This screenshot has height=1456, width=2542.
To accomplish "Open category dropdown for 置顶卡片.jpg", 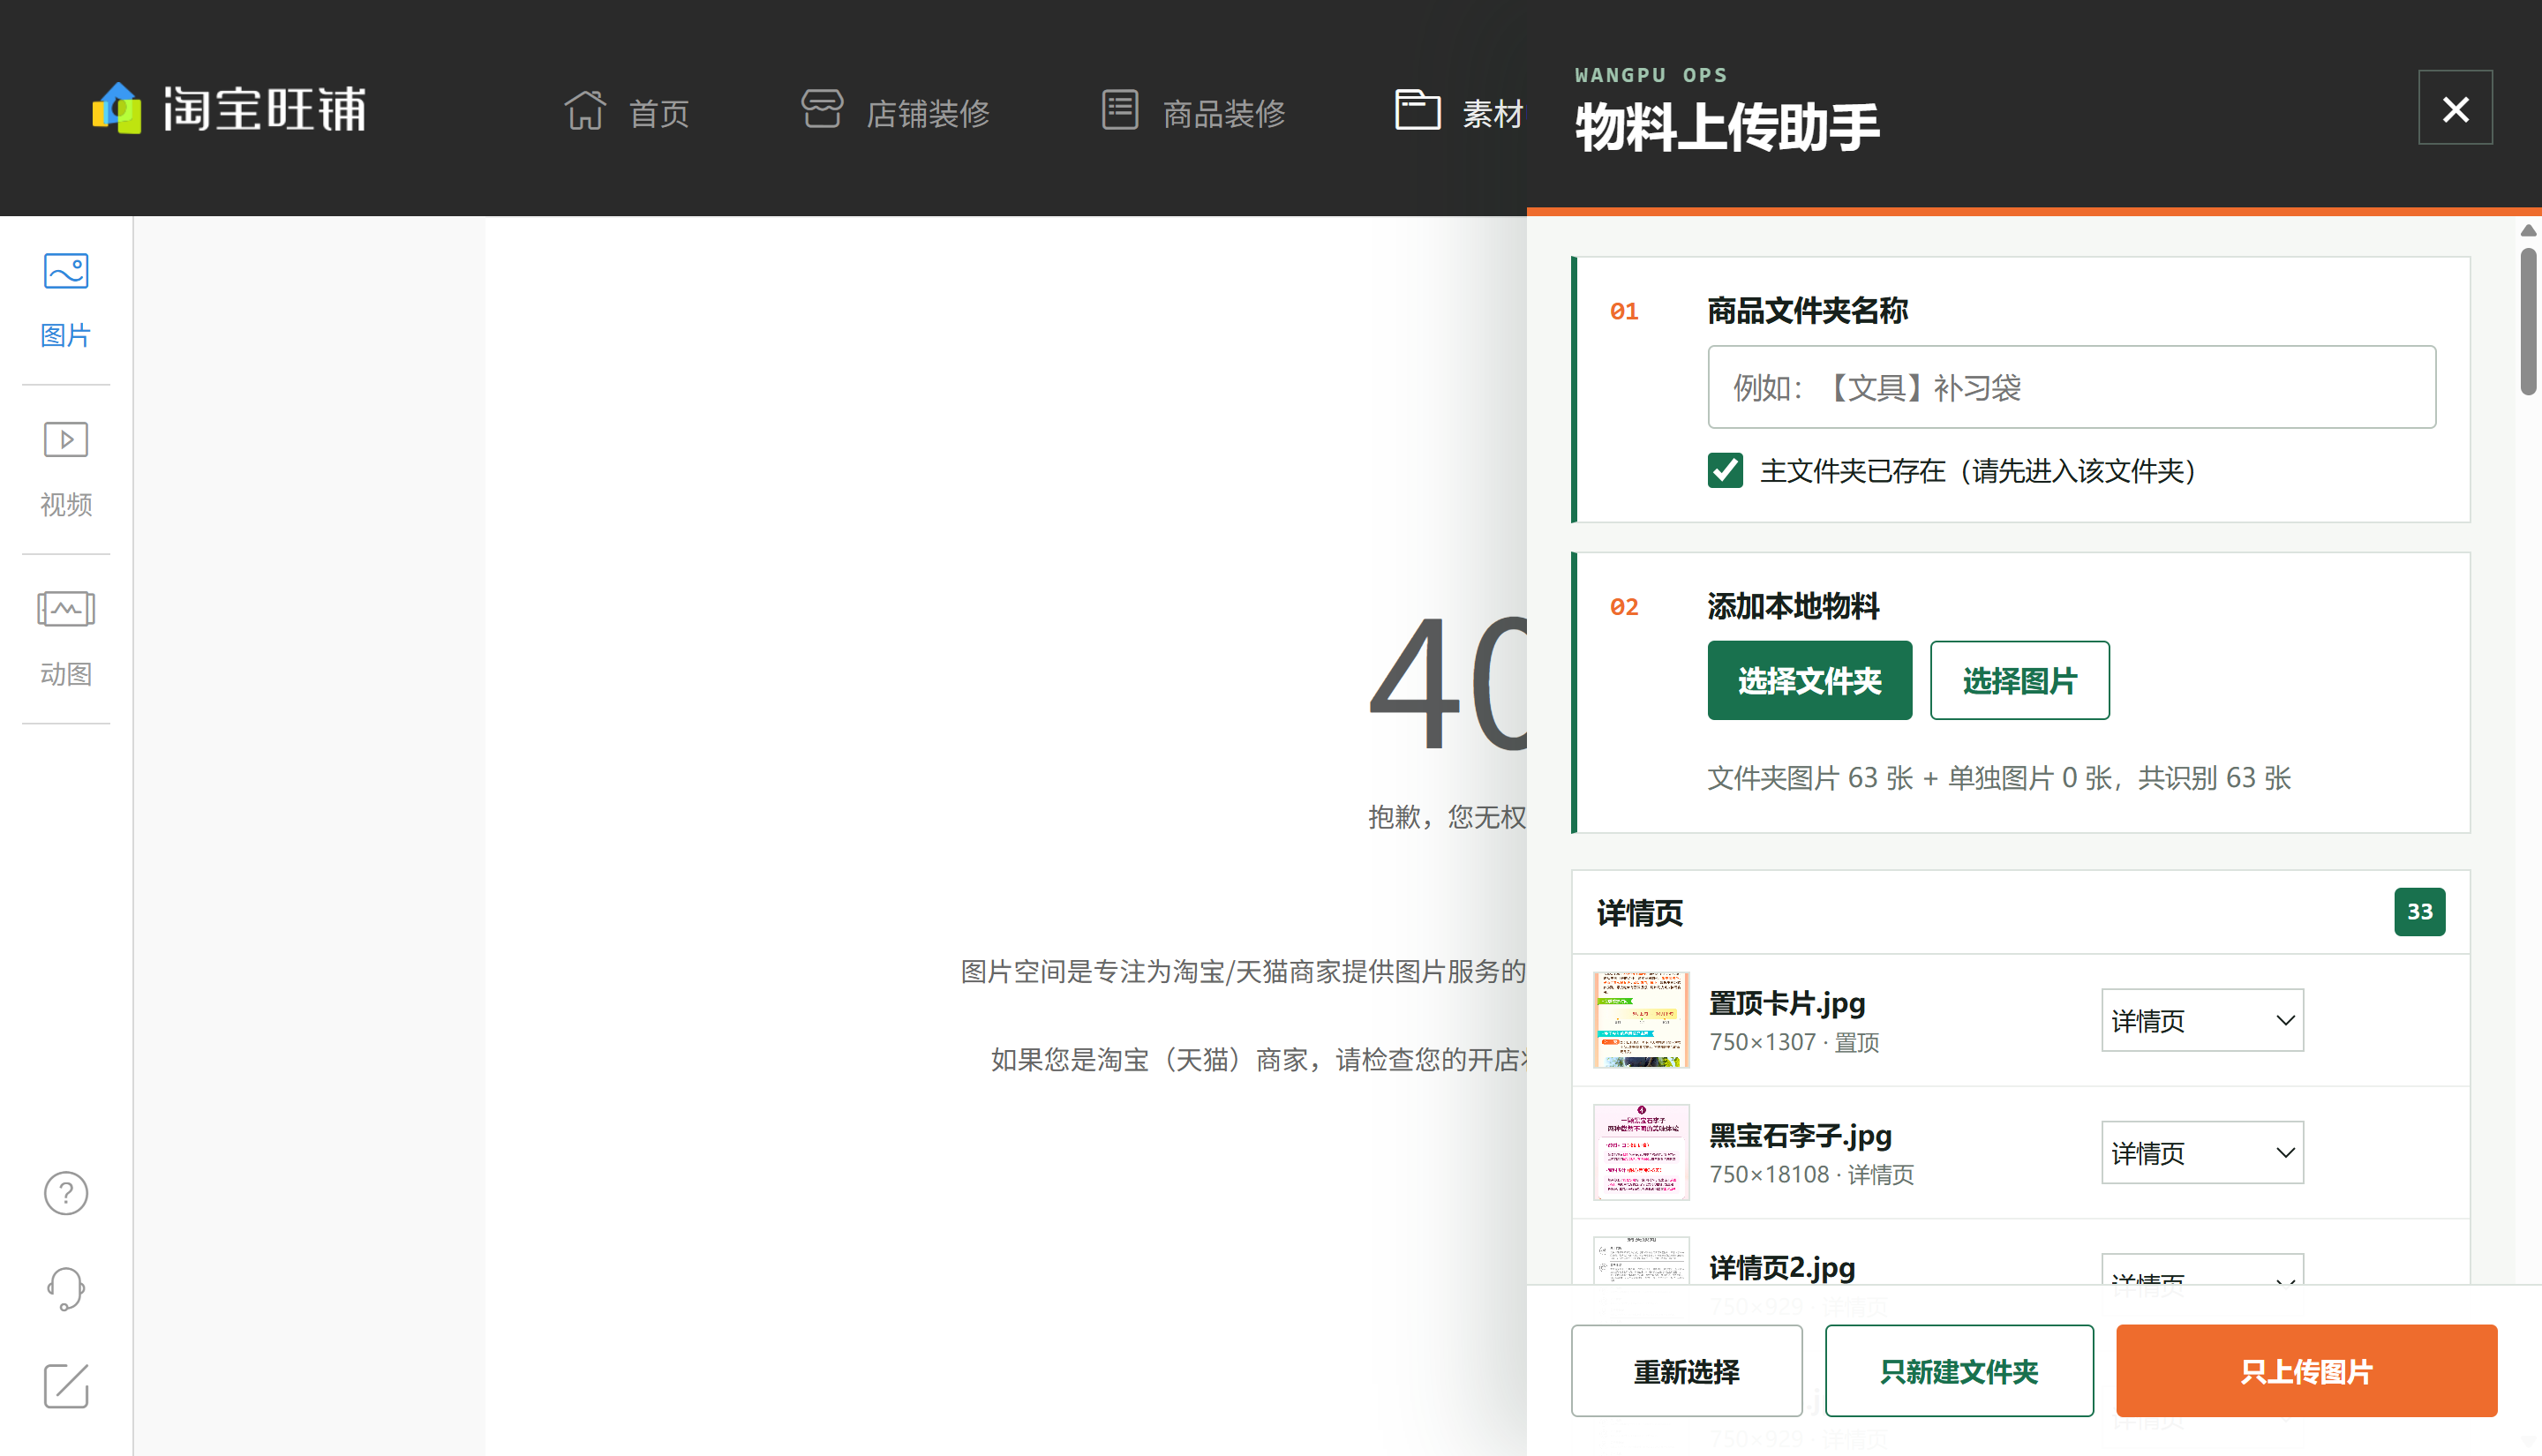I will pos(2202,1020).
